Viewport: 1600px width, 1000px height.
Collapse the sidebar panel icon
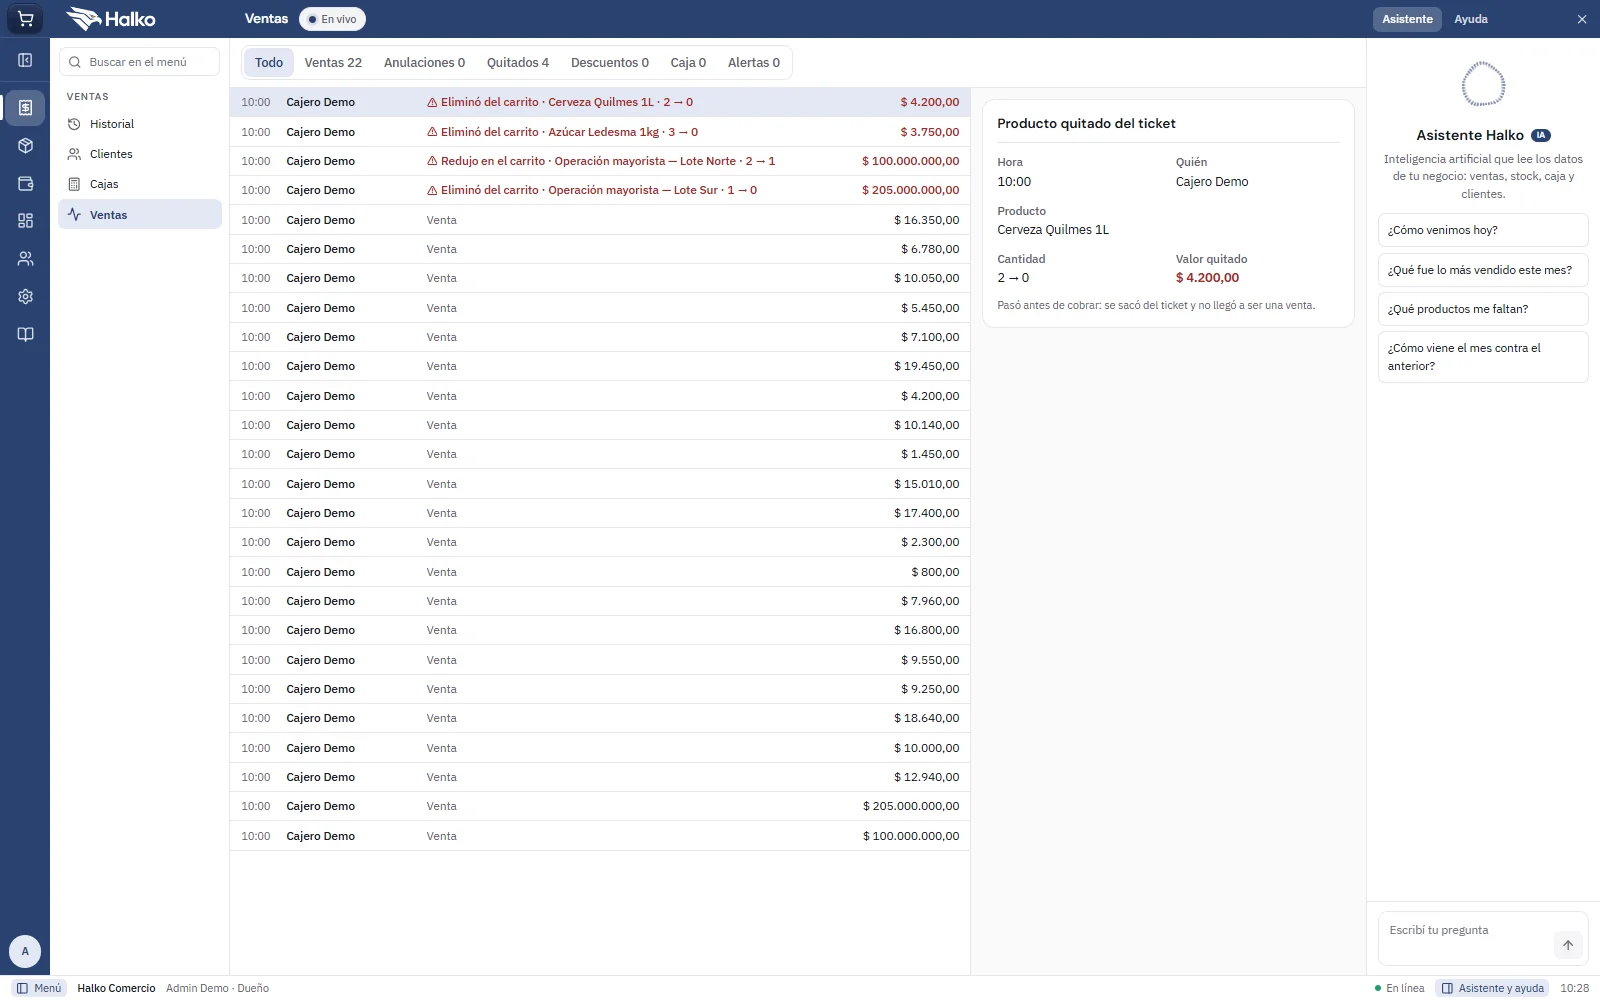25,60
